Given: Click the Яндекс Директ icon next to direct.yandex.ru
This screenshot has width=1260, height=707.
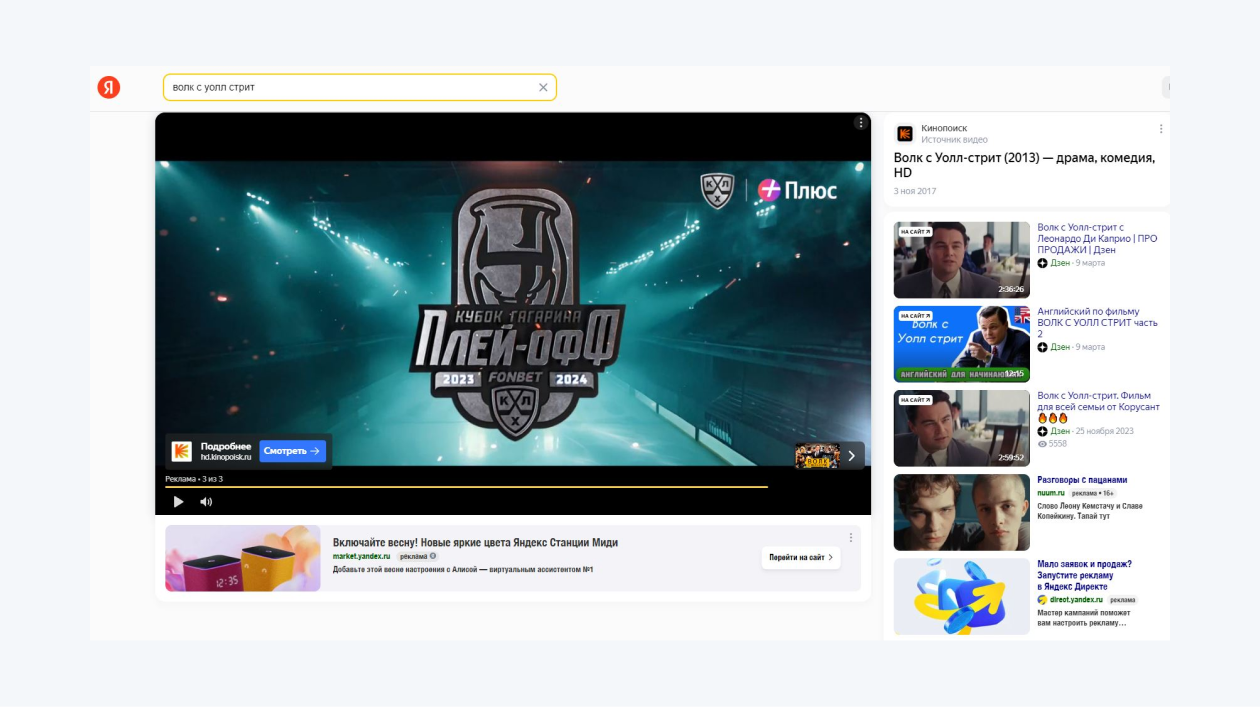Looking at the screenshot, I should point(1043,600).
